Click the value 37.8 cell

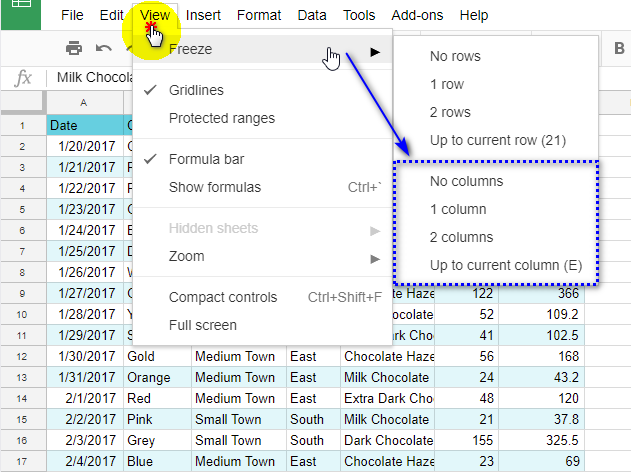click(541, 419)
